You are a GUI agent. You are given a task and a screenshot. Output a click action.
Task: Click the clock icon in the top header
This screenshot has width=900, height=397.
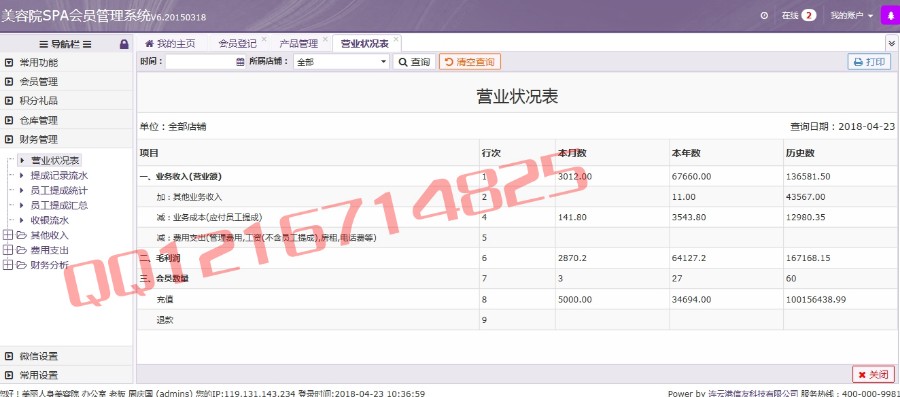coord(764,15)
